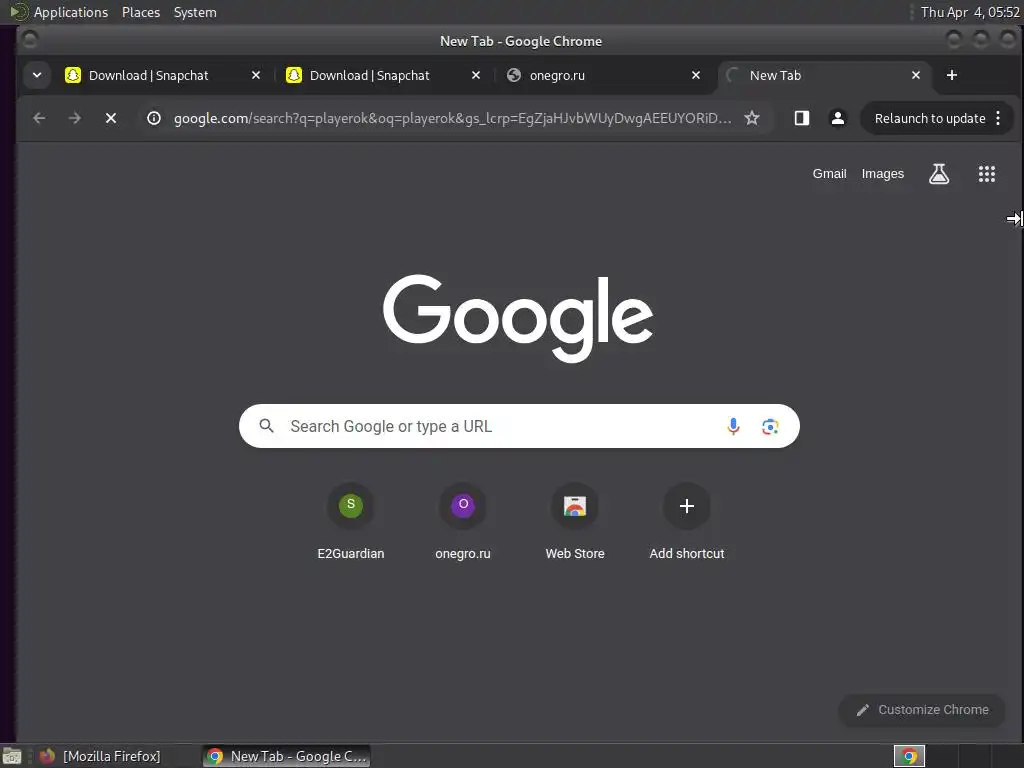
Task: Open the System menu
Action: [x=195, y=12]
